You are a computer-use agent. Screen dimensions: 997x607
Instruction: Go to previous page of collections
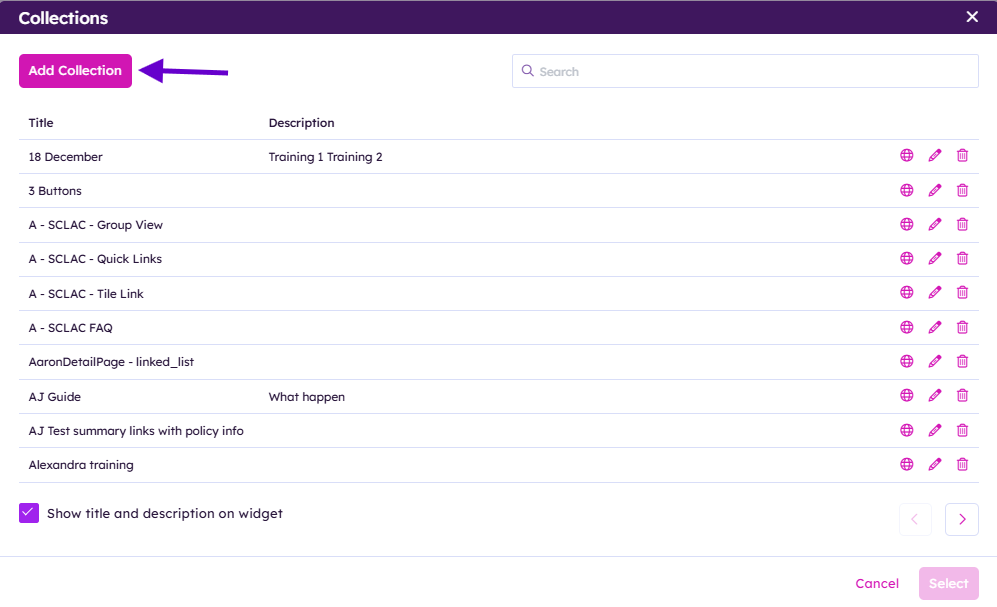pos(915,519)
